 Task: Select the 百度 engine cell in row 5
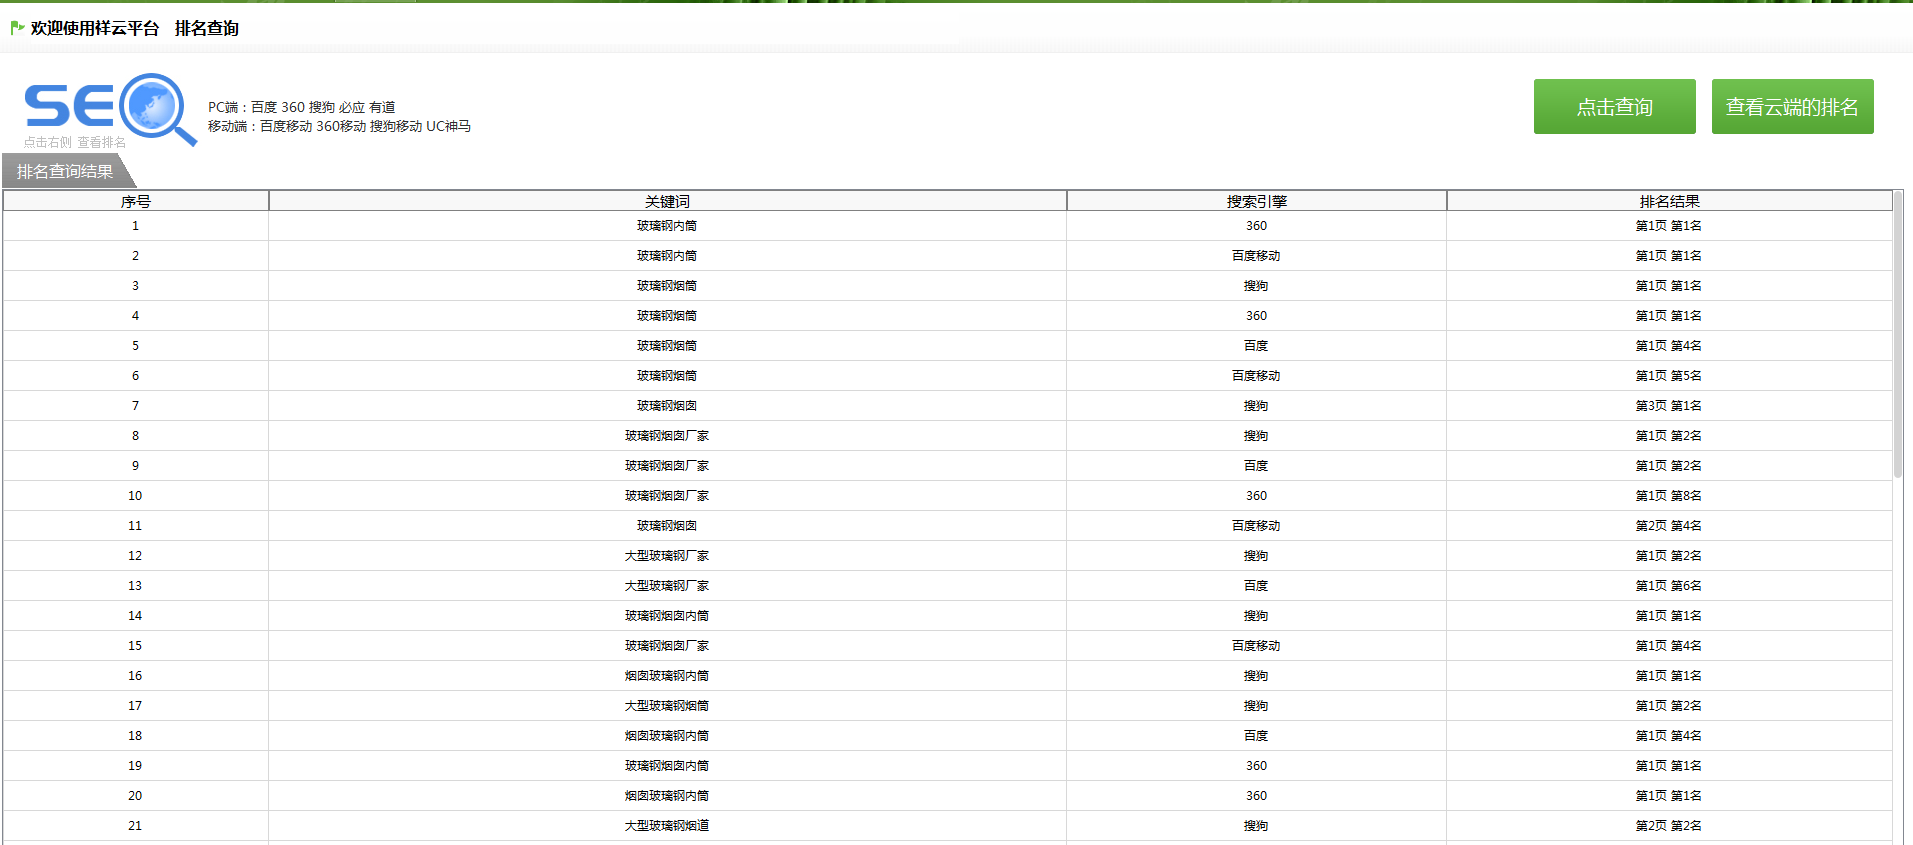point(1256,346)
